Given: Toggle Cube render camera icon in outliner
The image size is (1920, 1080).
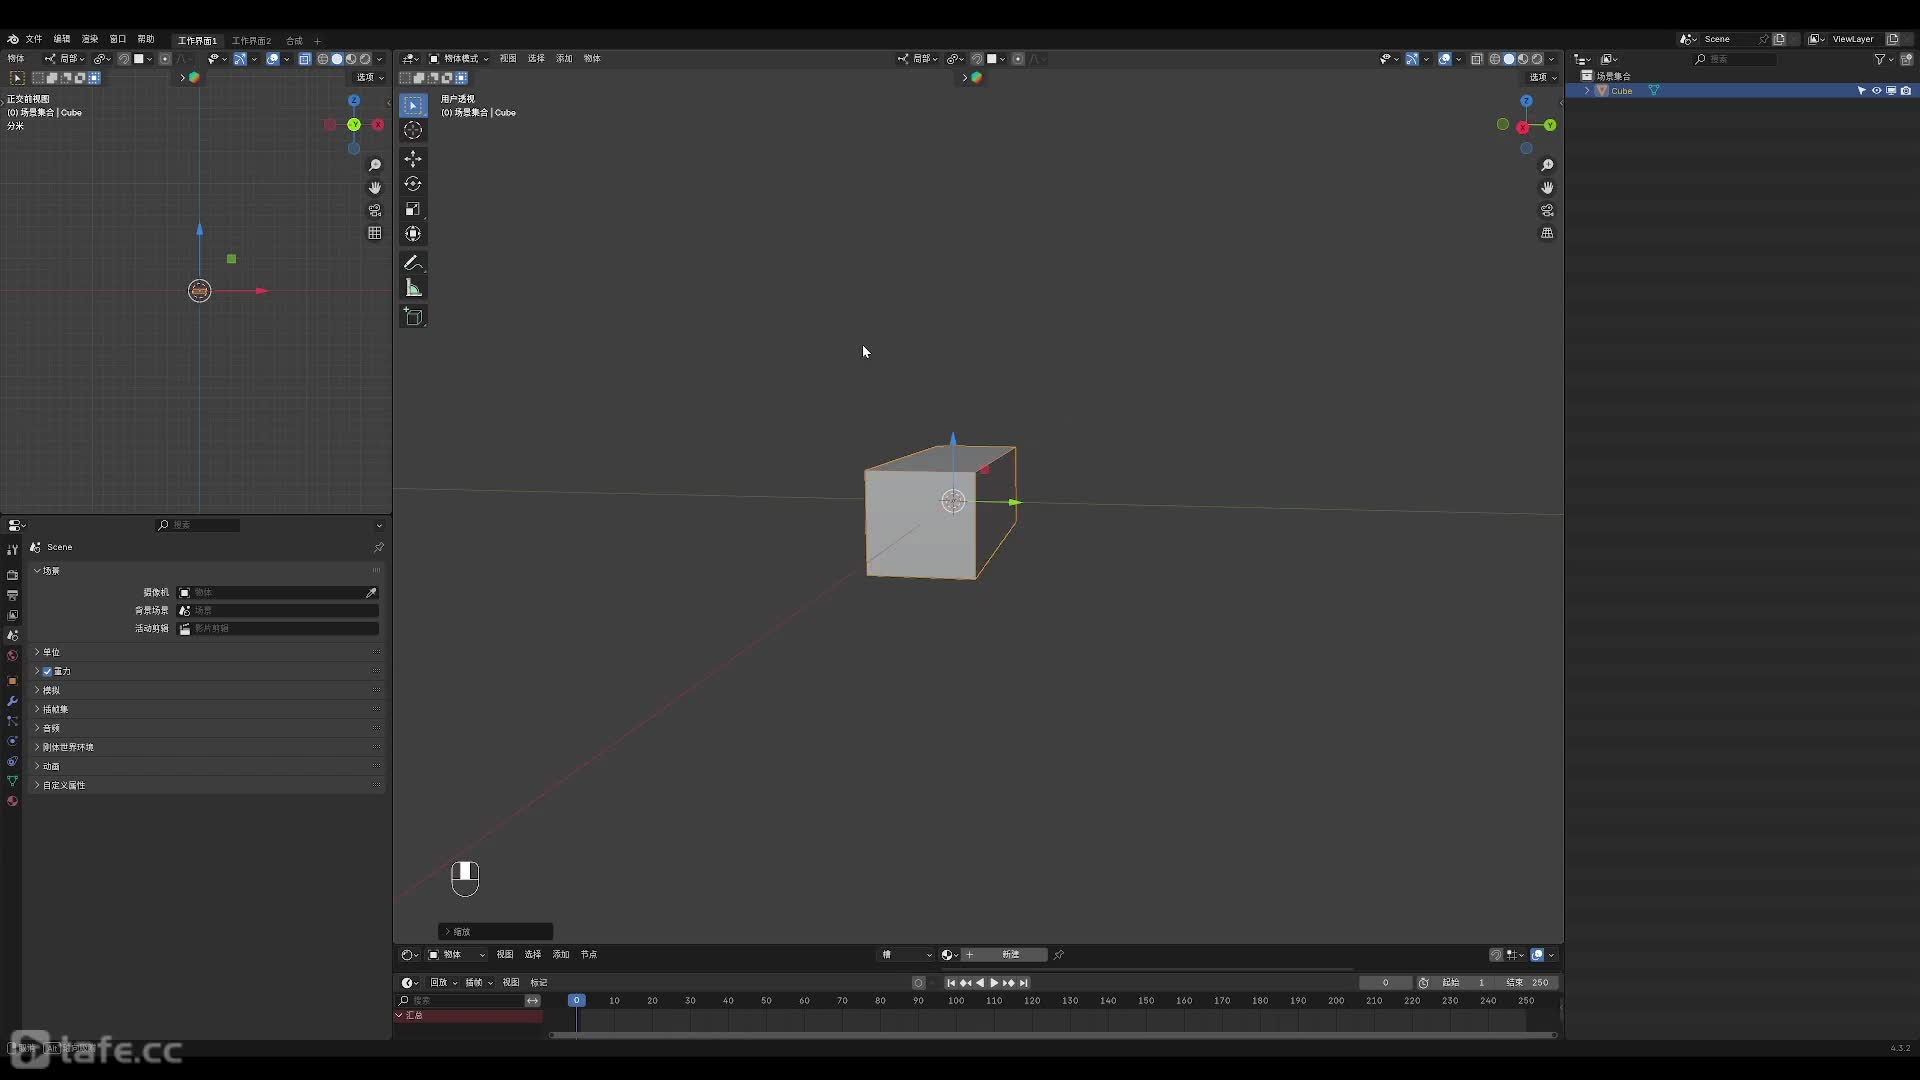Looking at the screenshot, I should 1906,91.
